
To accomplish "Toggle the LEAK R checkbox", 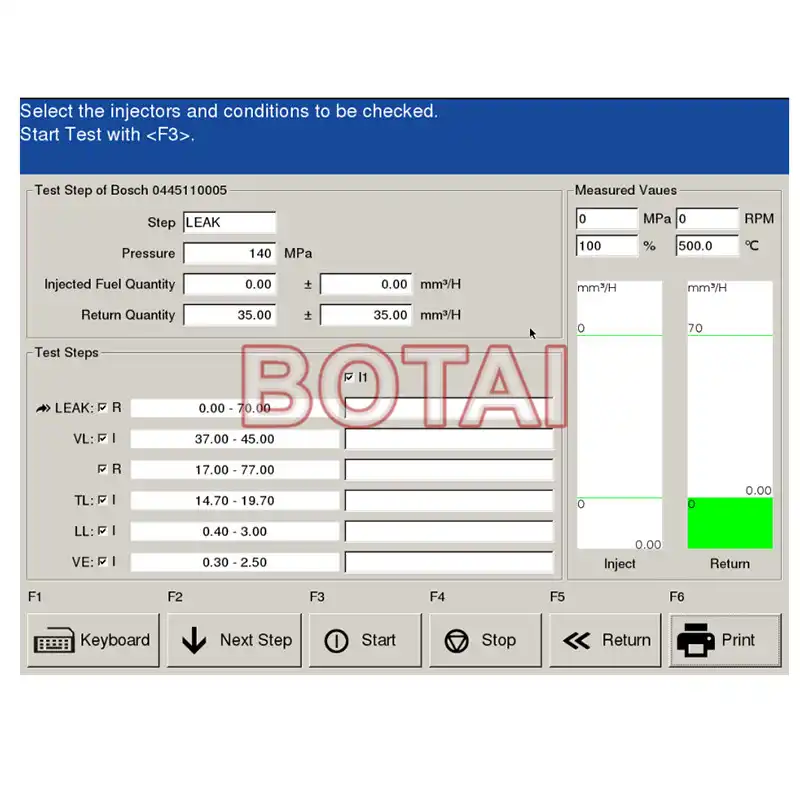I will [103, 408].
